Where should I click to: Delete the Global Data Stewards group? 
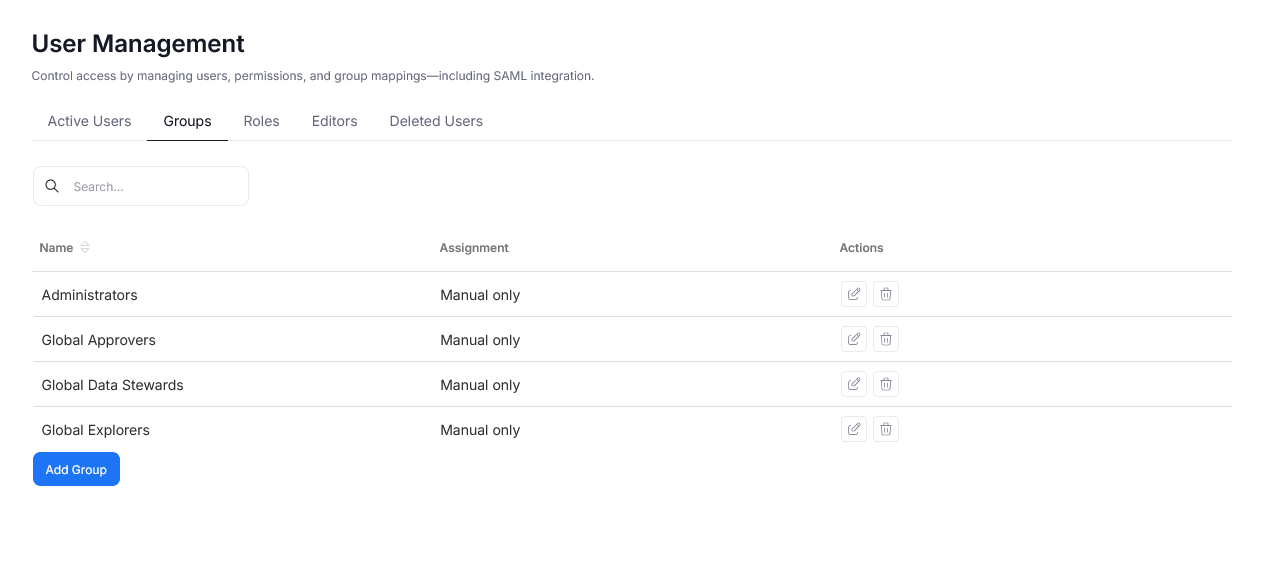(885, 384)
